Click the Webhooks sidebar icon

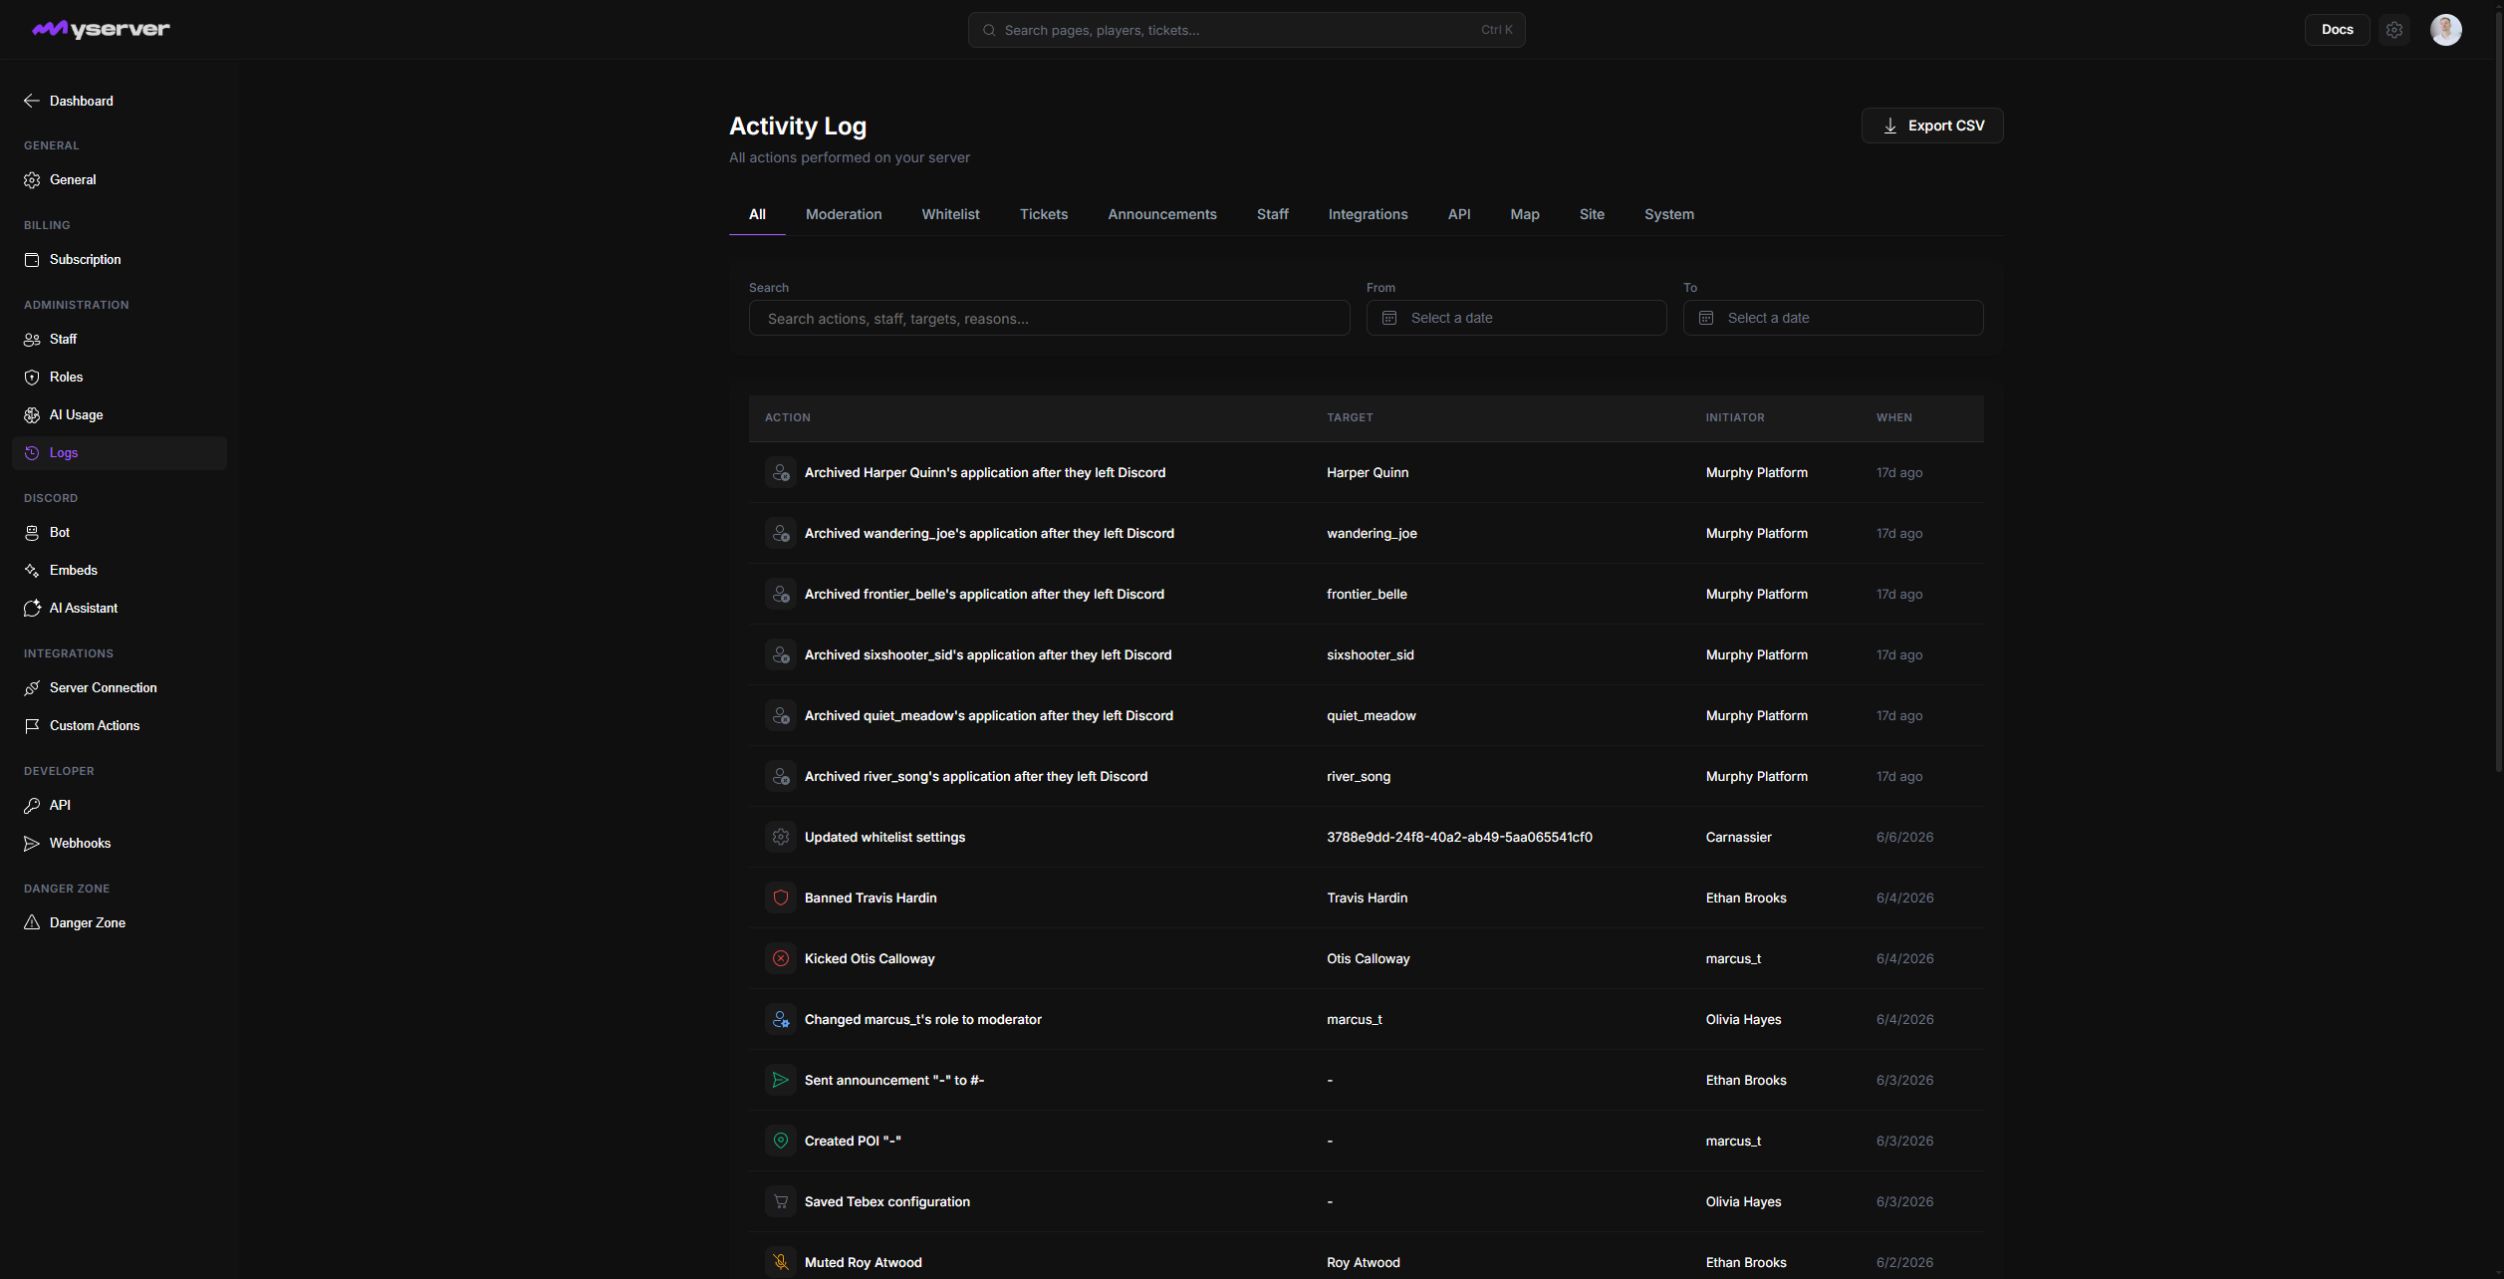coord(32,843)
